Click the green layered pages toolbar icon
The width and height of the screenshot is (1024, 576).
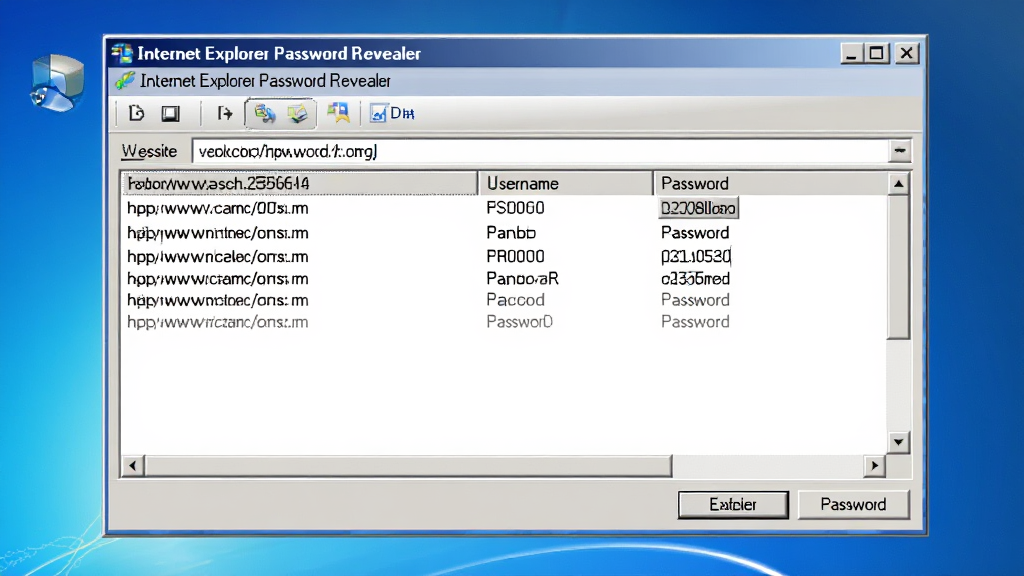pyautogui.click(x=298, y=114)
